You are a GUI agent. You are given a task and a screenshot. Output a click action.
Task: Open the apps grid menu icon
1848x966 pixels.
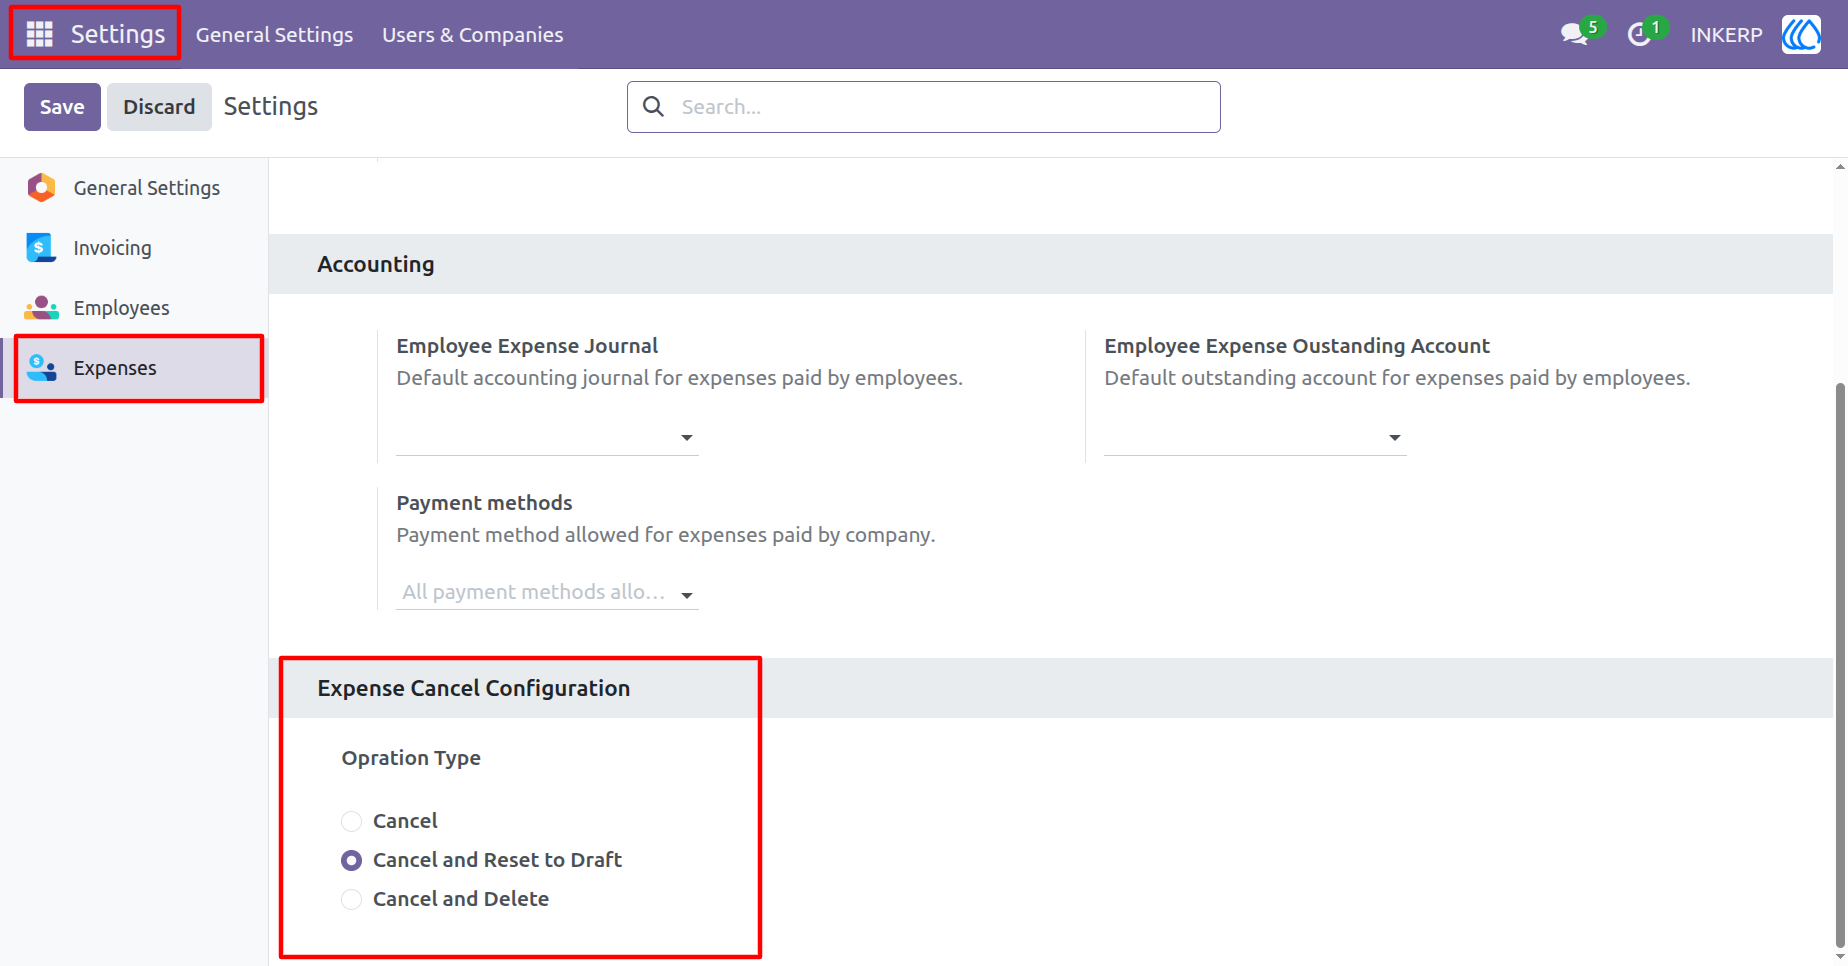coord(39,34)
